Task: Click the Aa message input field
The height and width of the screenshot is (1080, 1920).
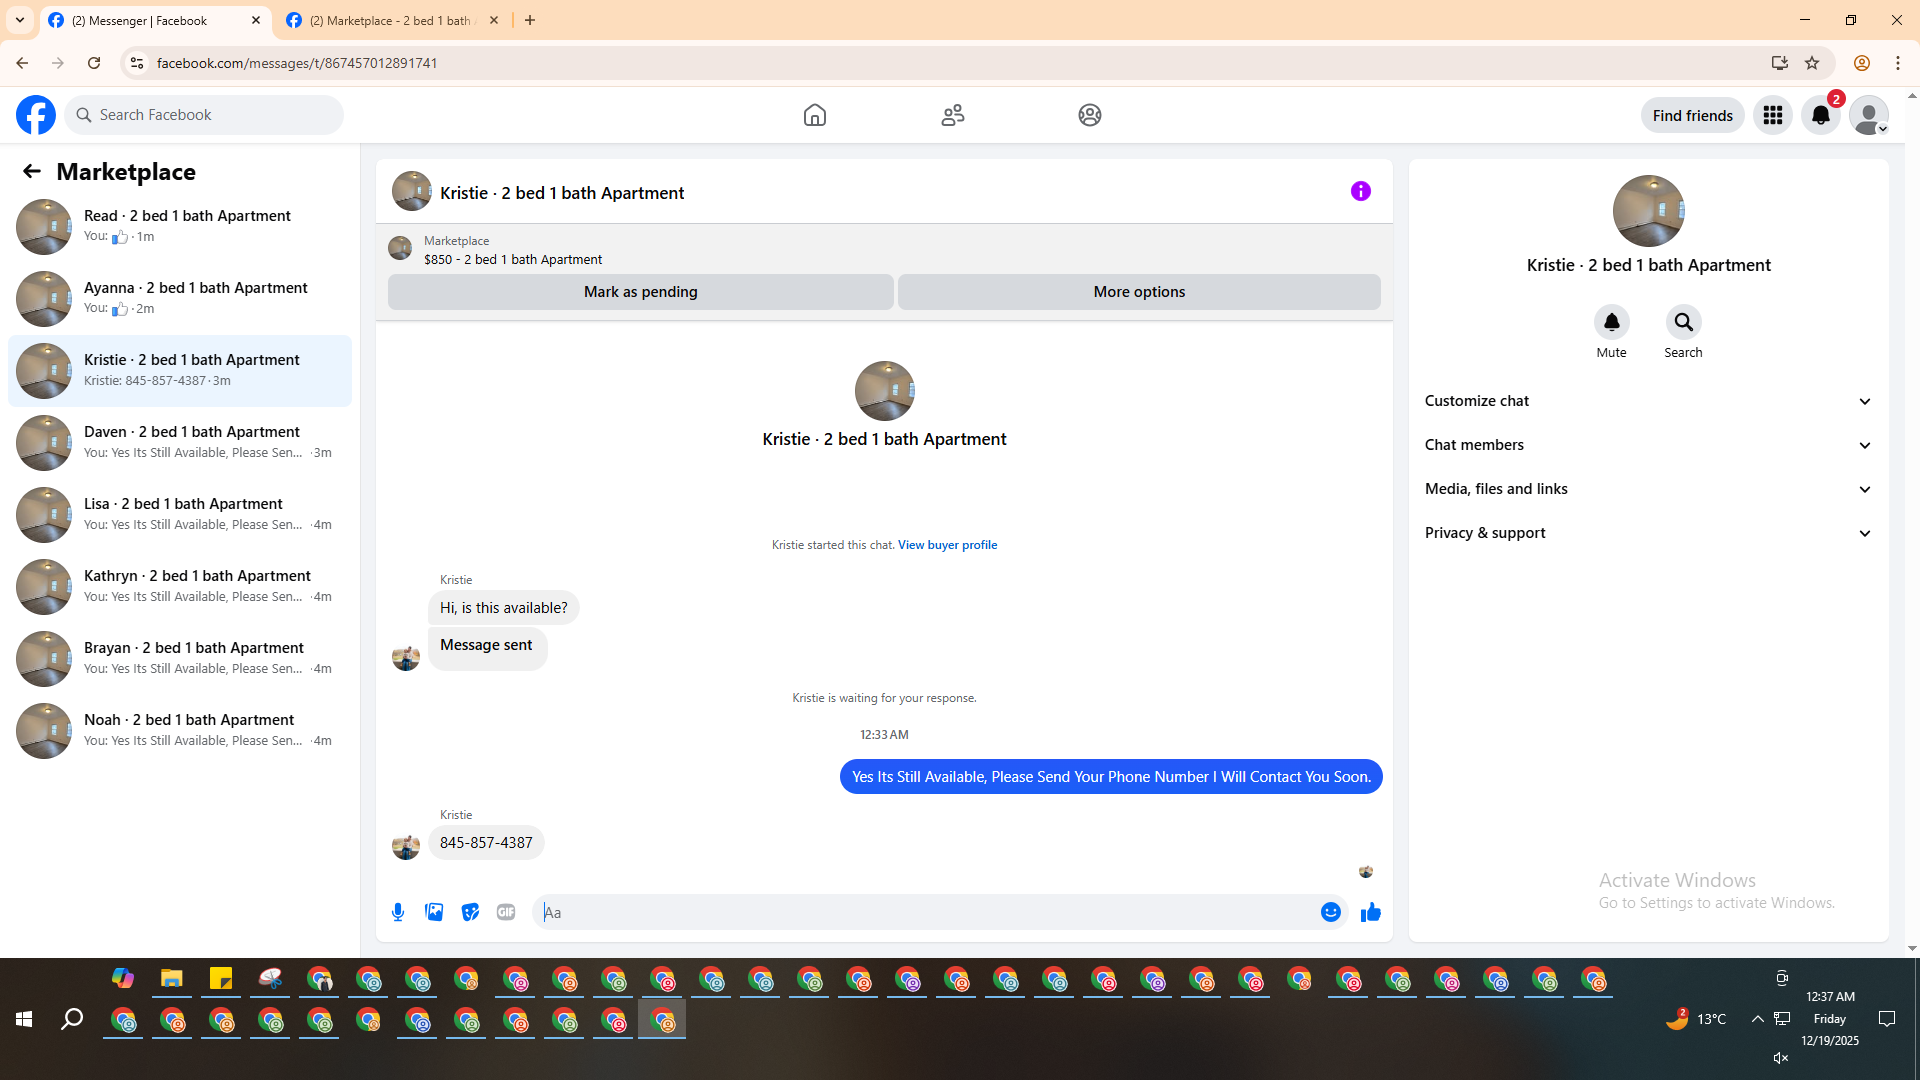Action: [x=925, y=912]
